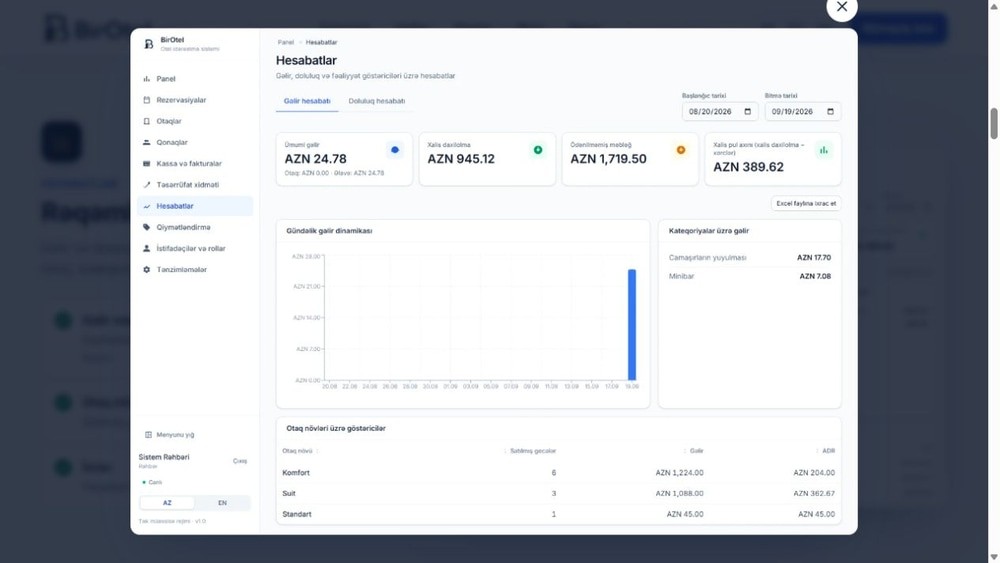Click Hesabatlar breadcrumb item

tap(321, 42)
